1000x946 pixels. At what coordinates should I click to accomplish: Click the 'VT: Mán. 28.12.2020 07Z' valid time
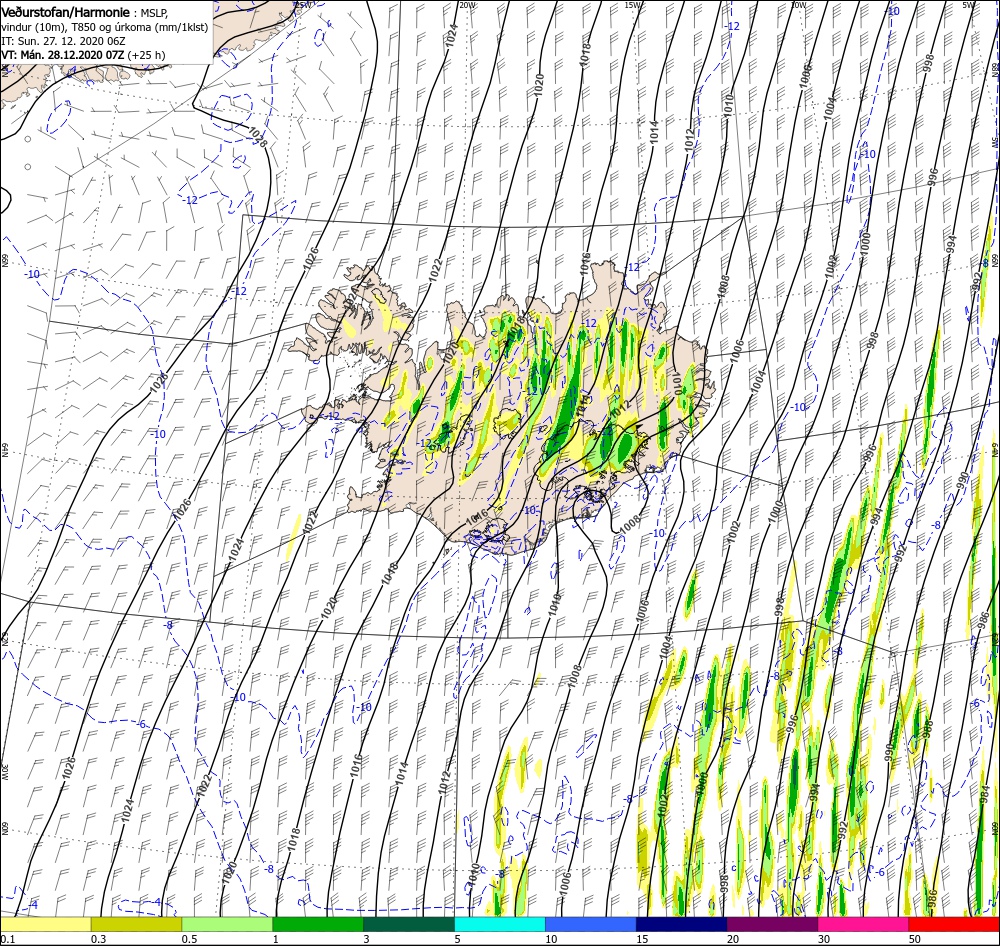click(x=62, y=55)
